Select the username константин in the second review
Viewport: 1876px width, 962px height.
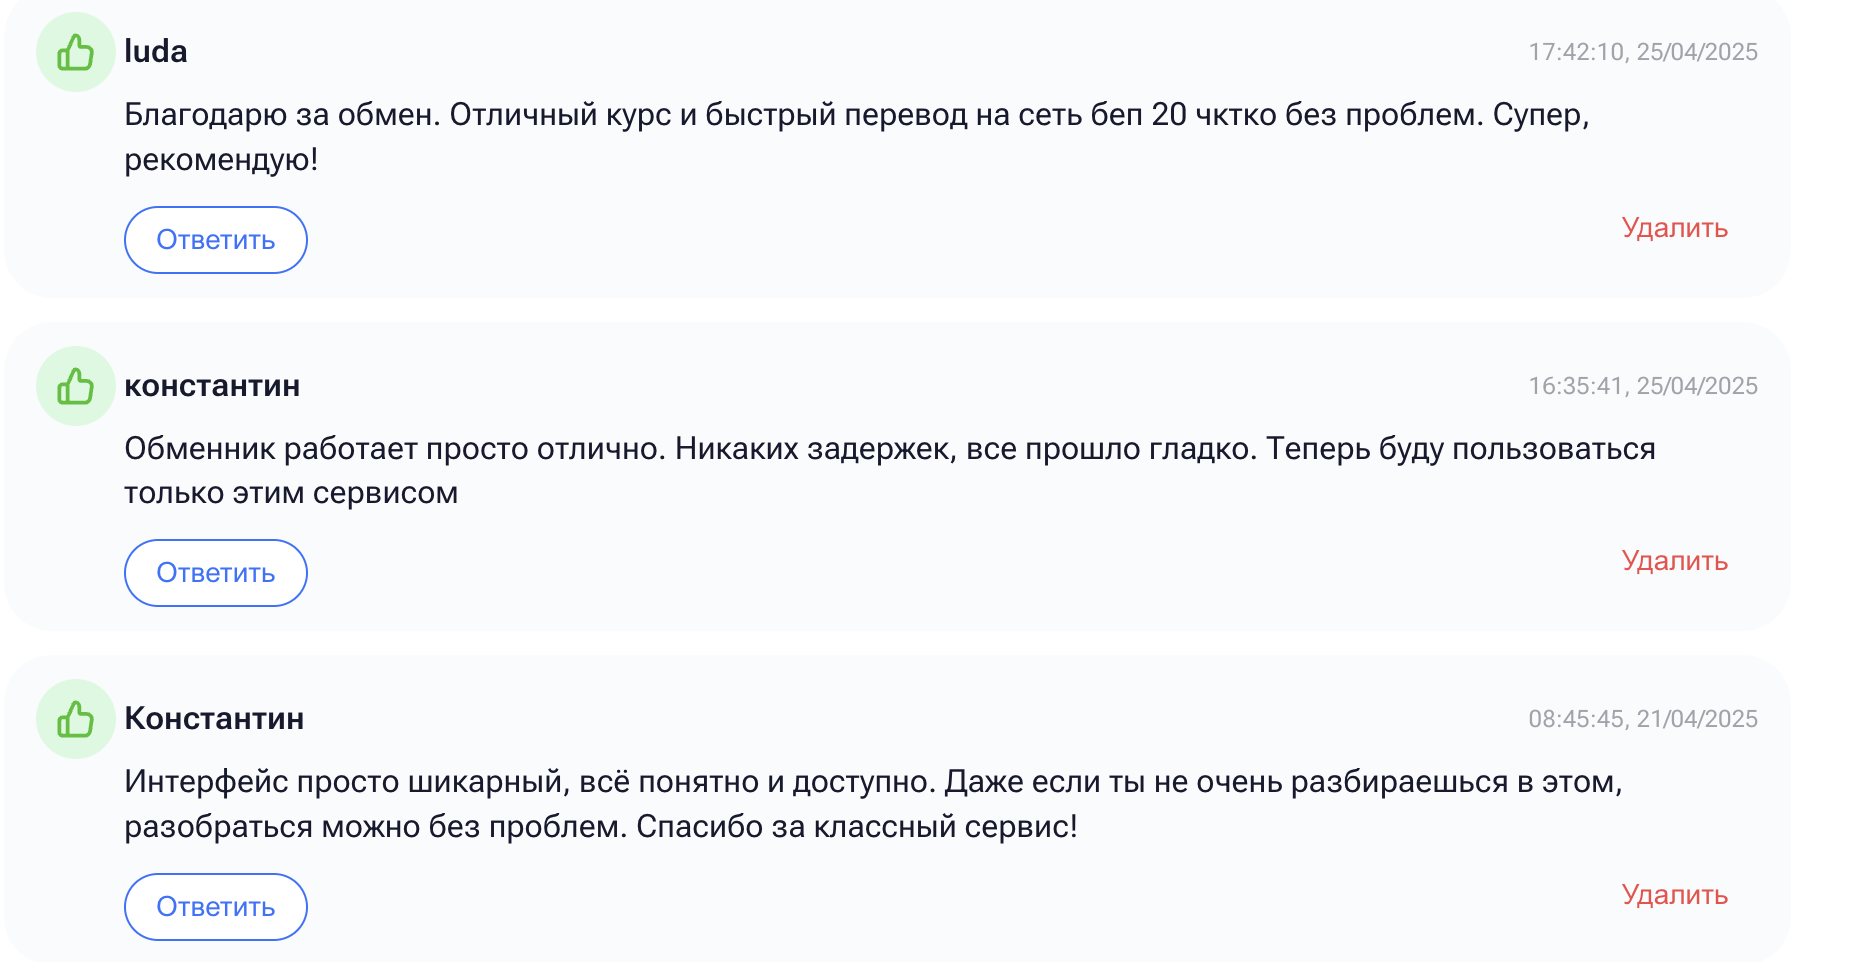[212, 385]
